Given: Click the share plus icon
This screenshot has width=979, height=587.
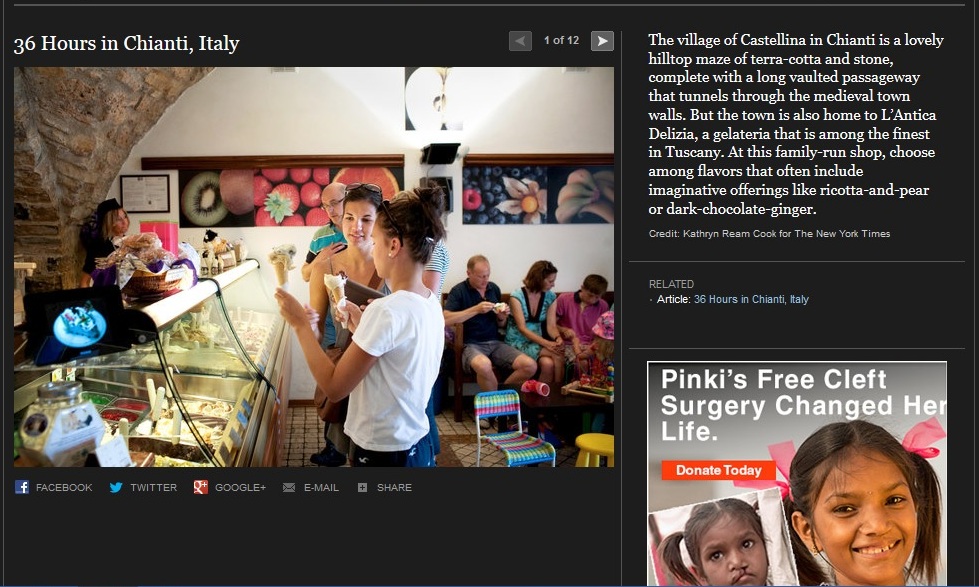Looking at the screenshot, I should pyautogui.click(x=362, y=487).
